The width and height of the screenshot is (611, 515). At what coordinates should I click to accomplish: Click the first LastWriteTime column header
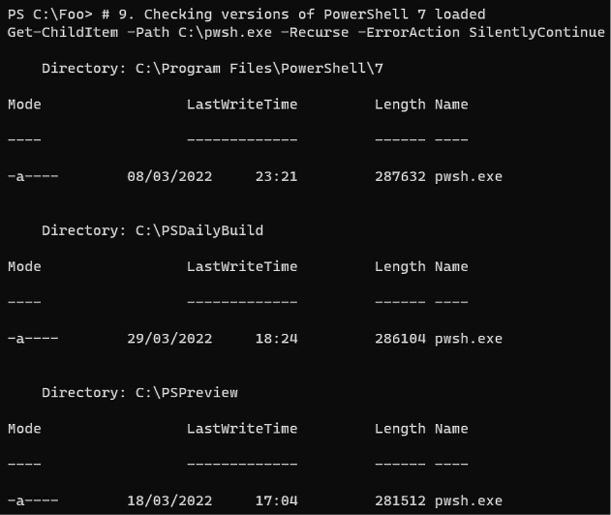point(242,104)
